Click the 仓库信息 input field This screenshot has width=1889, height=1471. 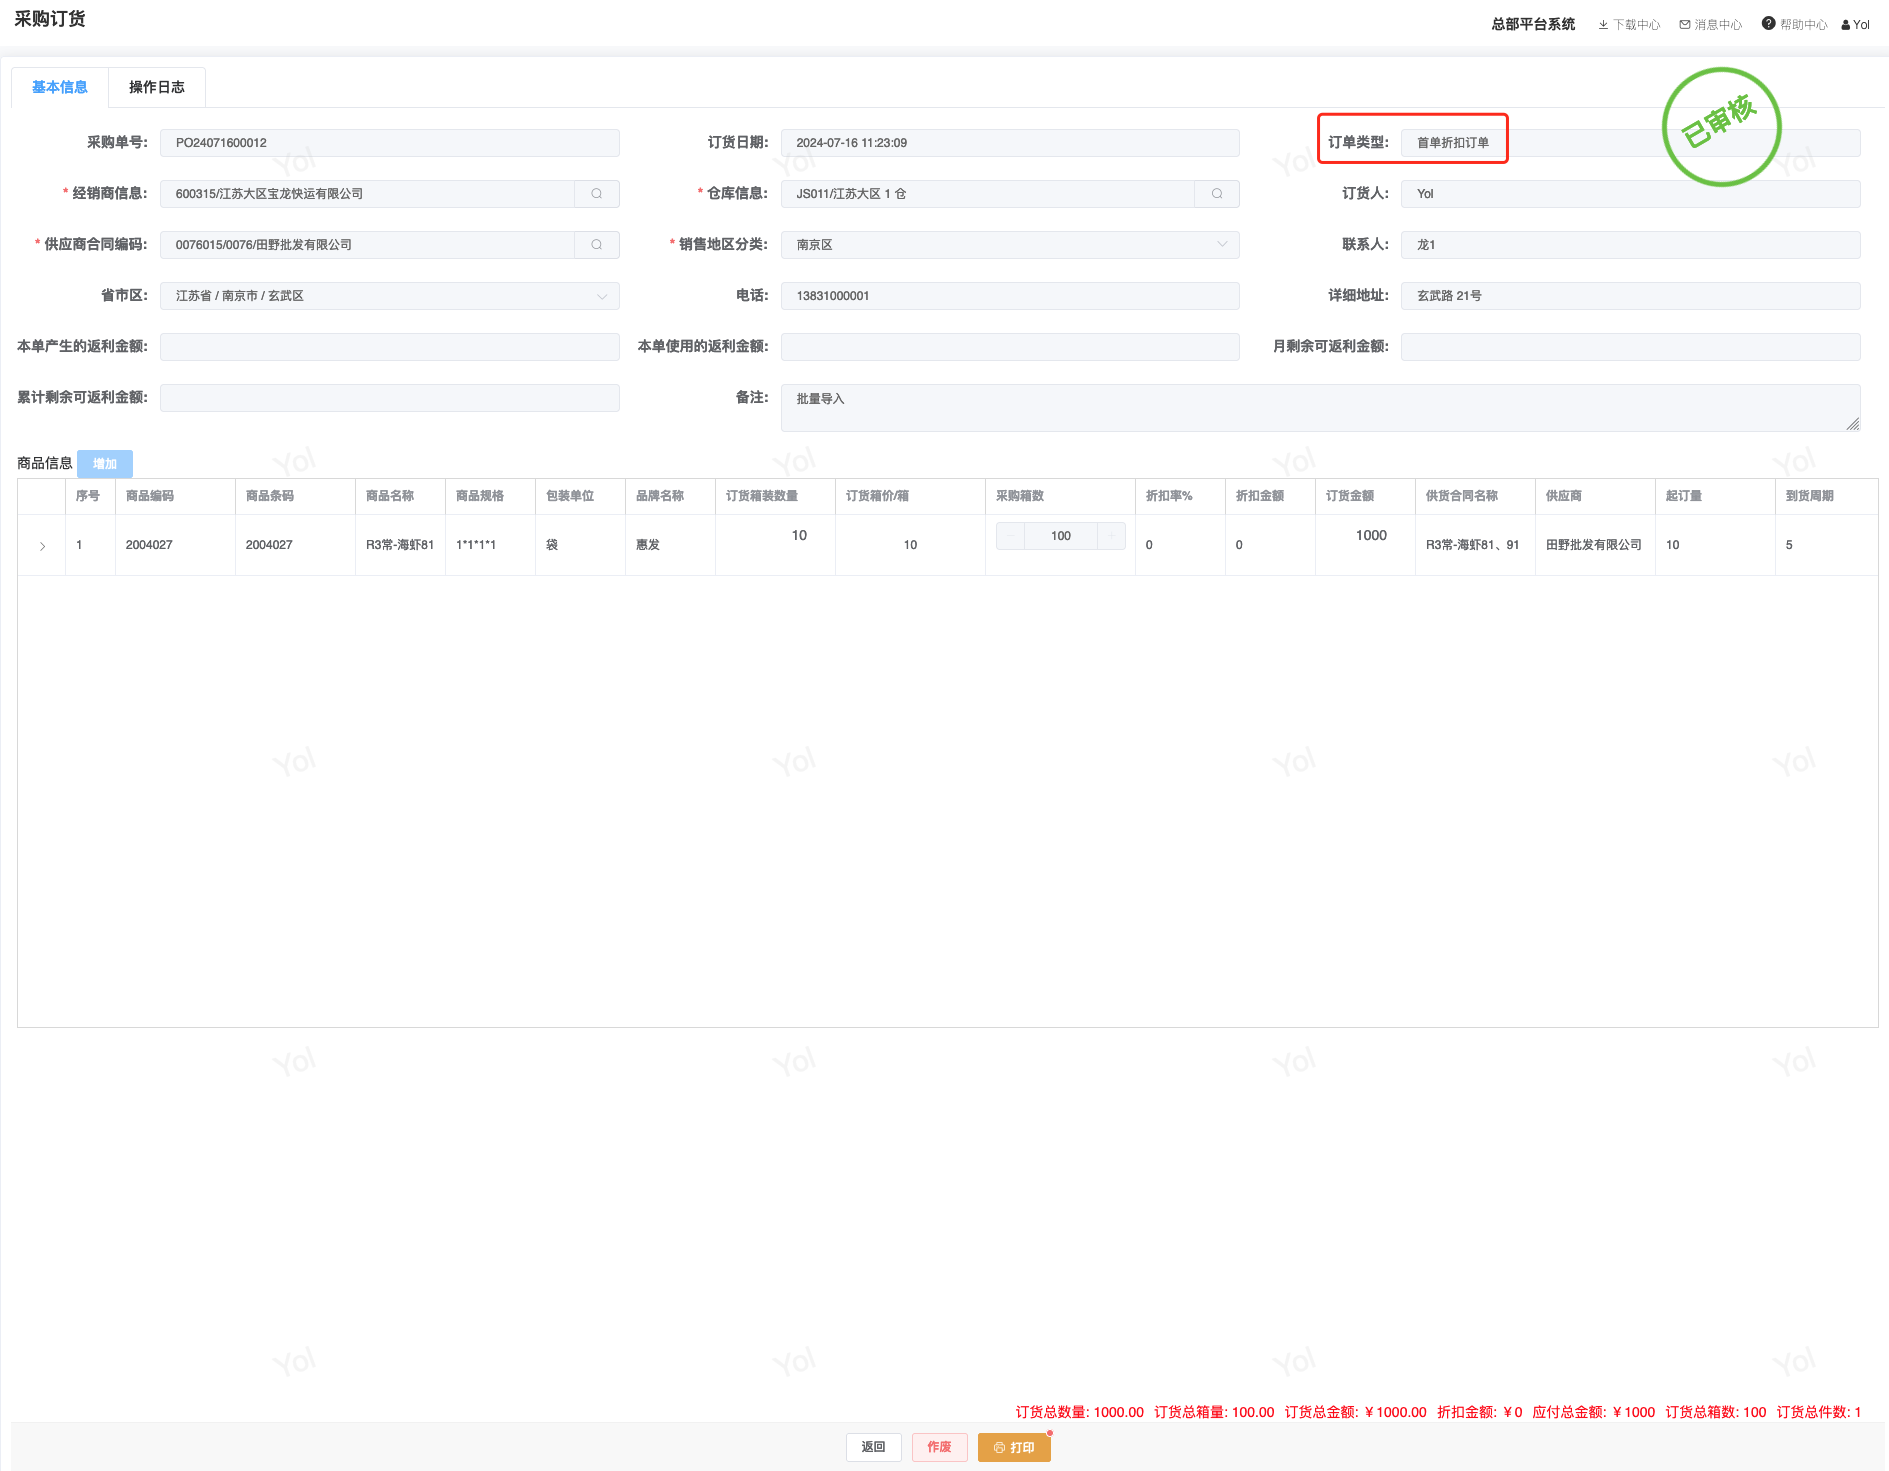pyautogui.click(x=988, y=194)
